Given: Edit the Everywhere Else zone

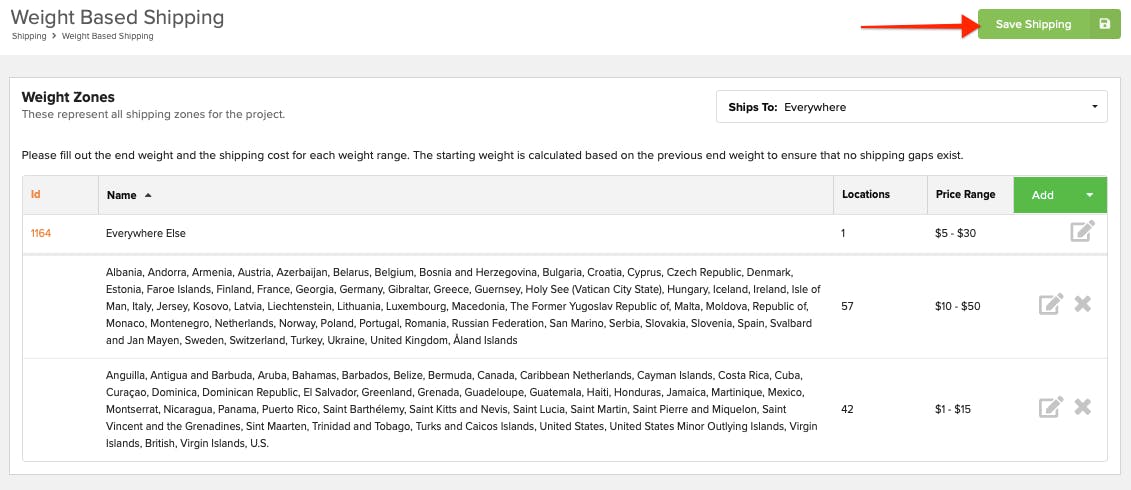Looking at the screenshot, I should [1082, 232].
